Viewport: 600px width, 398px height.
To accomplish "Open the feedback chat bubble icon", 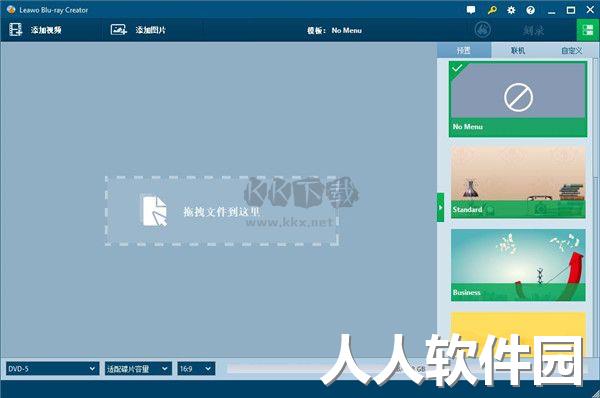I will tap(471, 10).
